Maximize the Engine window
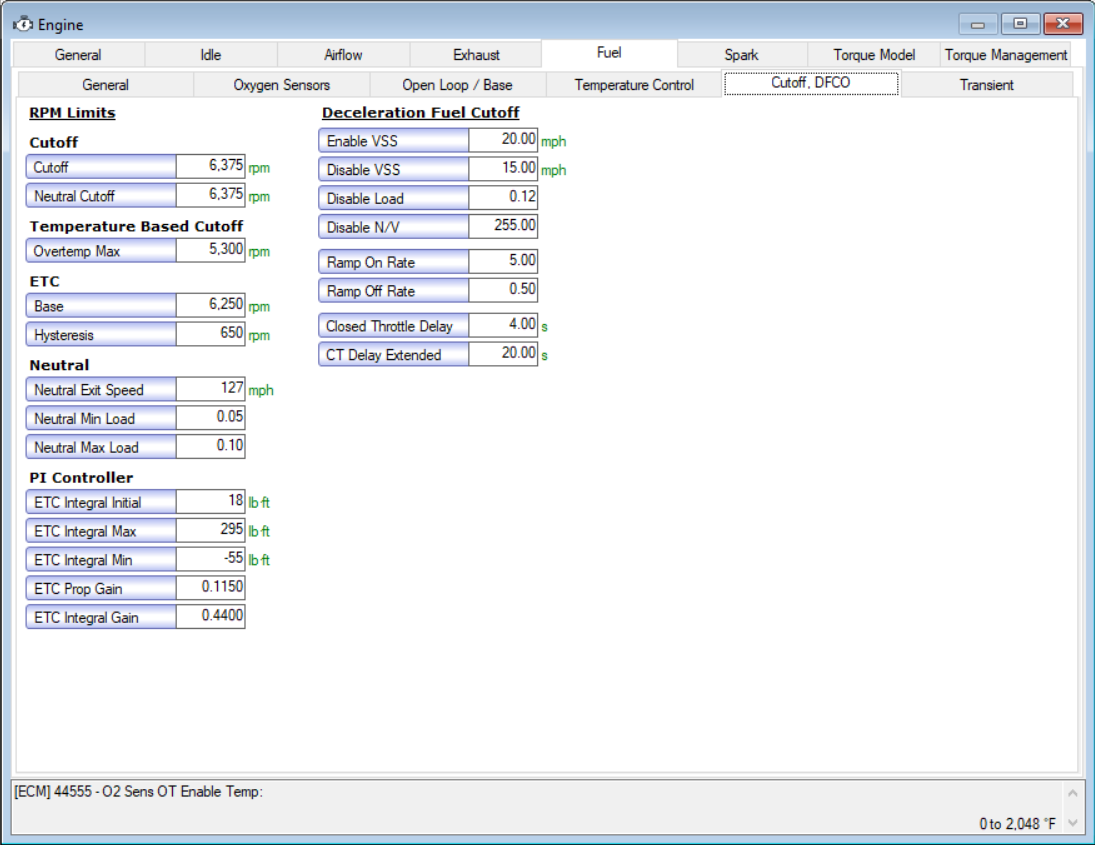1095x845 pixels. click(1020, 24)
